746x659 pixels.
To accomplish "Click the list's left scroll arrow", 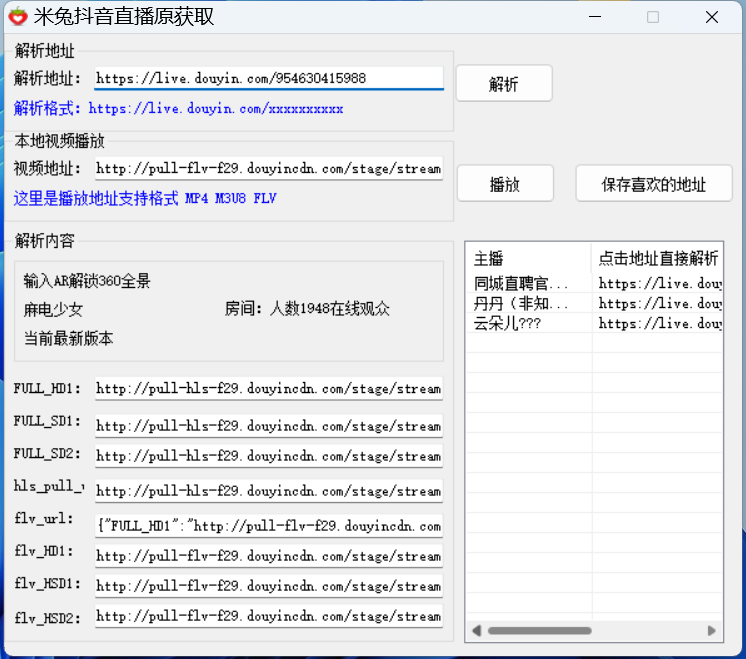I will point(476,630).
